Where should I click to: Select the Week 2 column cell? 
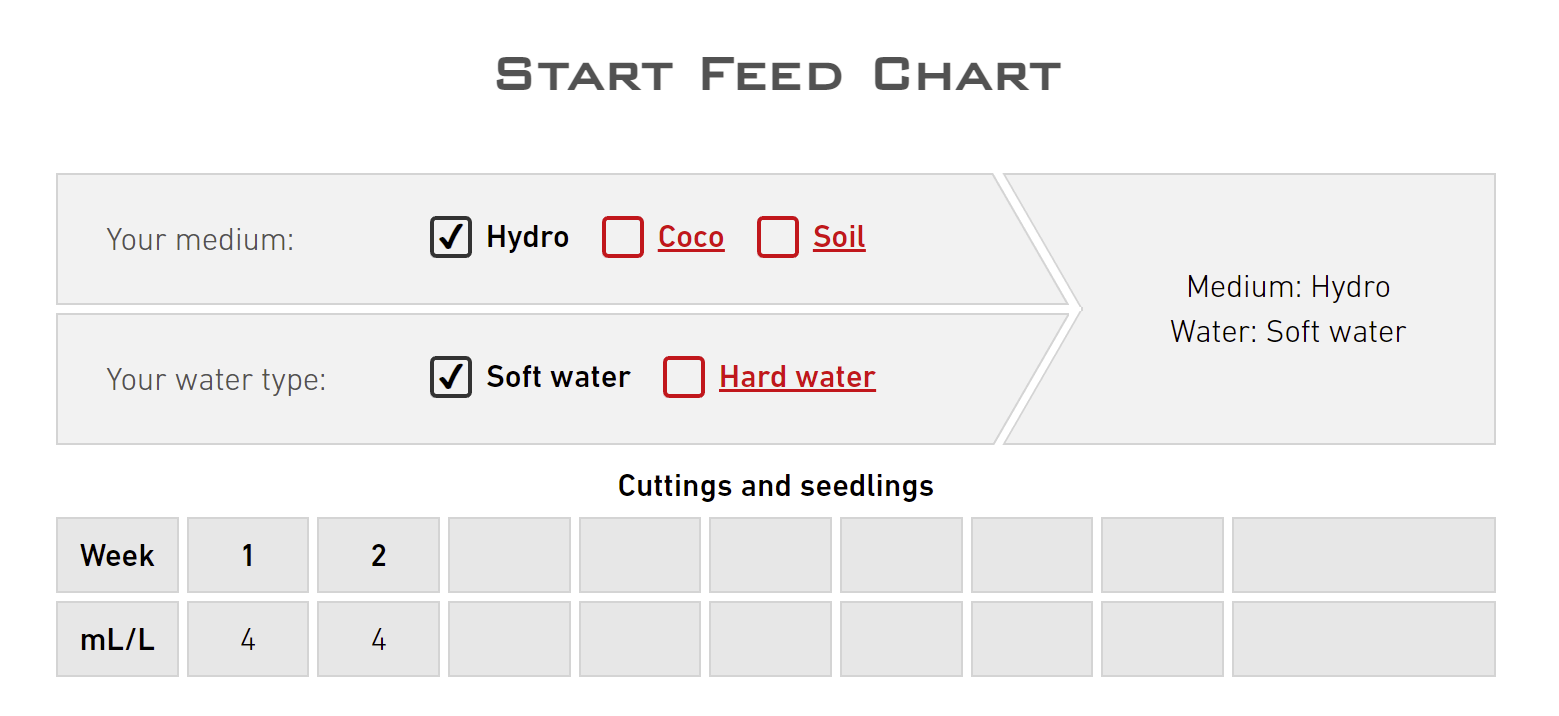(x=378, y=555)
